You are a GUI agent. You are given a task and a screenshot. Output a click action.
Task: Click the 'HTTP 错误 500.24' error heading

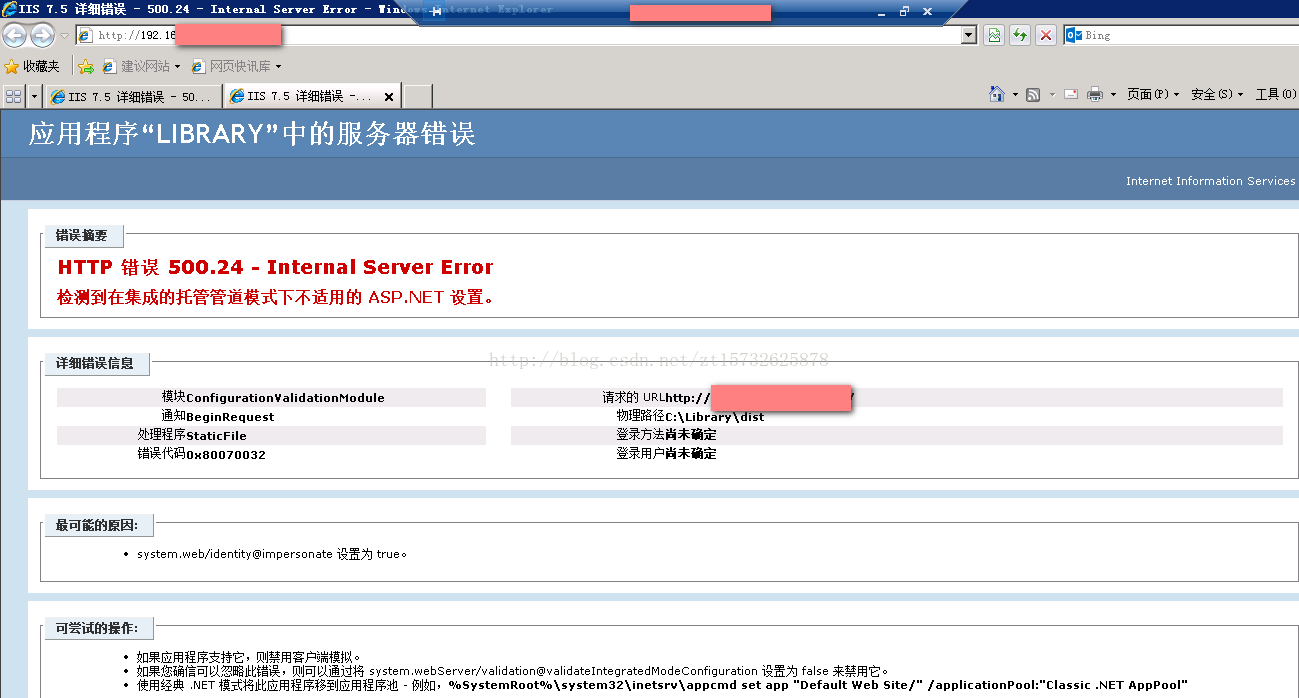click(275, 267)
